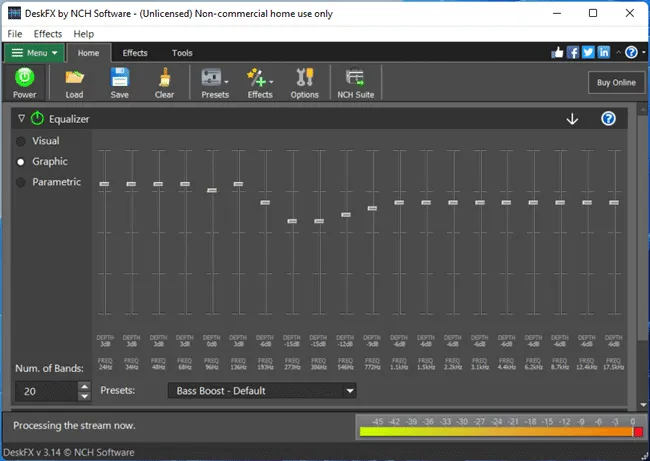Image resolution: width=650 pixels, height=461 pixels.
Task: Click the LinkedIn share icon
Action: coord(604,53)
